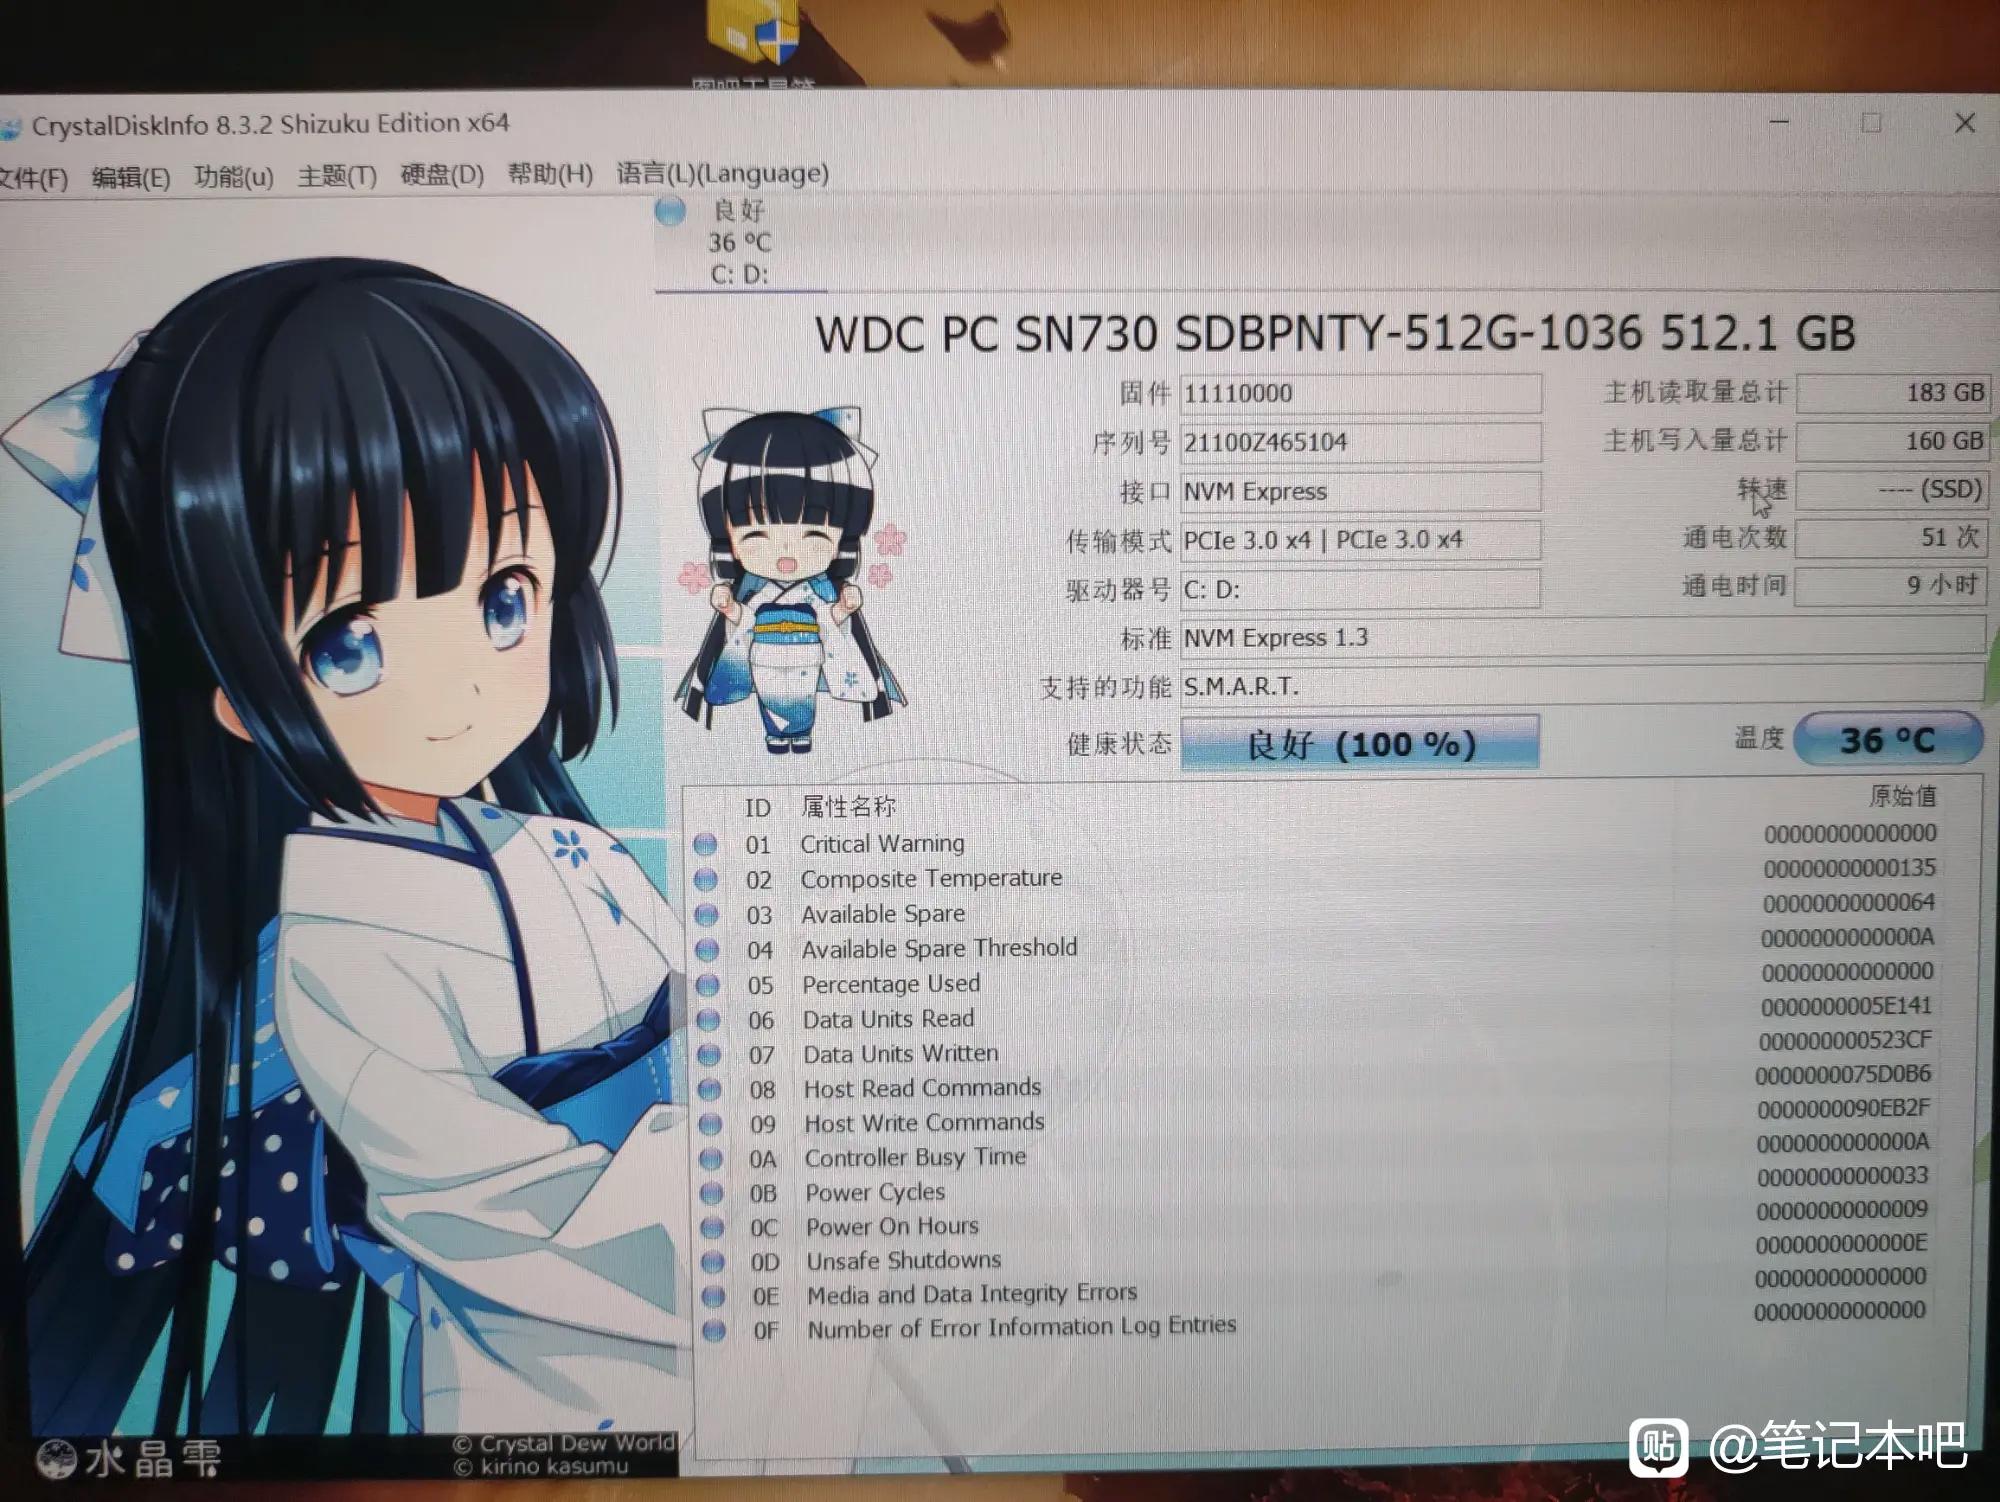
Task: Click raw value 0000000005E141
Action: pyautogui.click(x=1846, y=1006)
